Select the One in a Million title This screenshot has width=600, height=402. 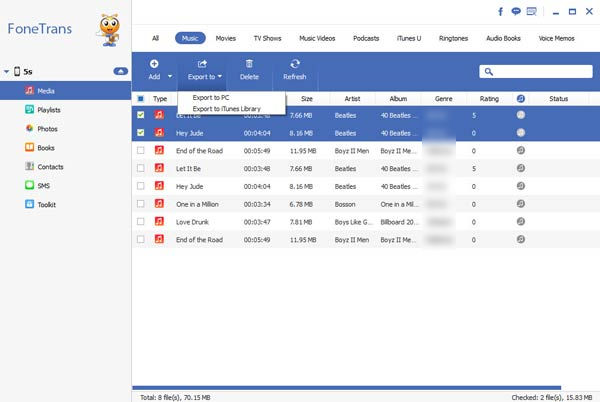[x=197, y=204]
